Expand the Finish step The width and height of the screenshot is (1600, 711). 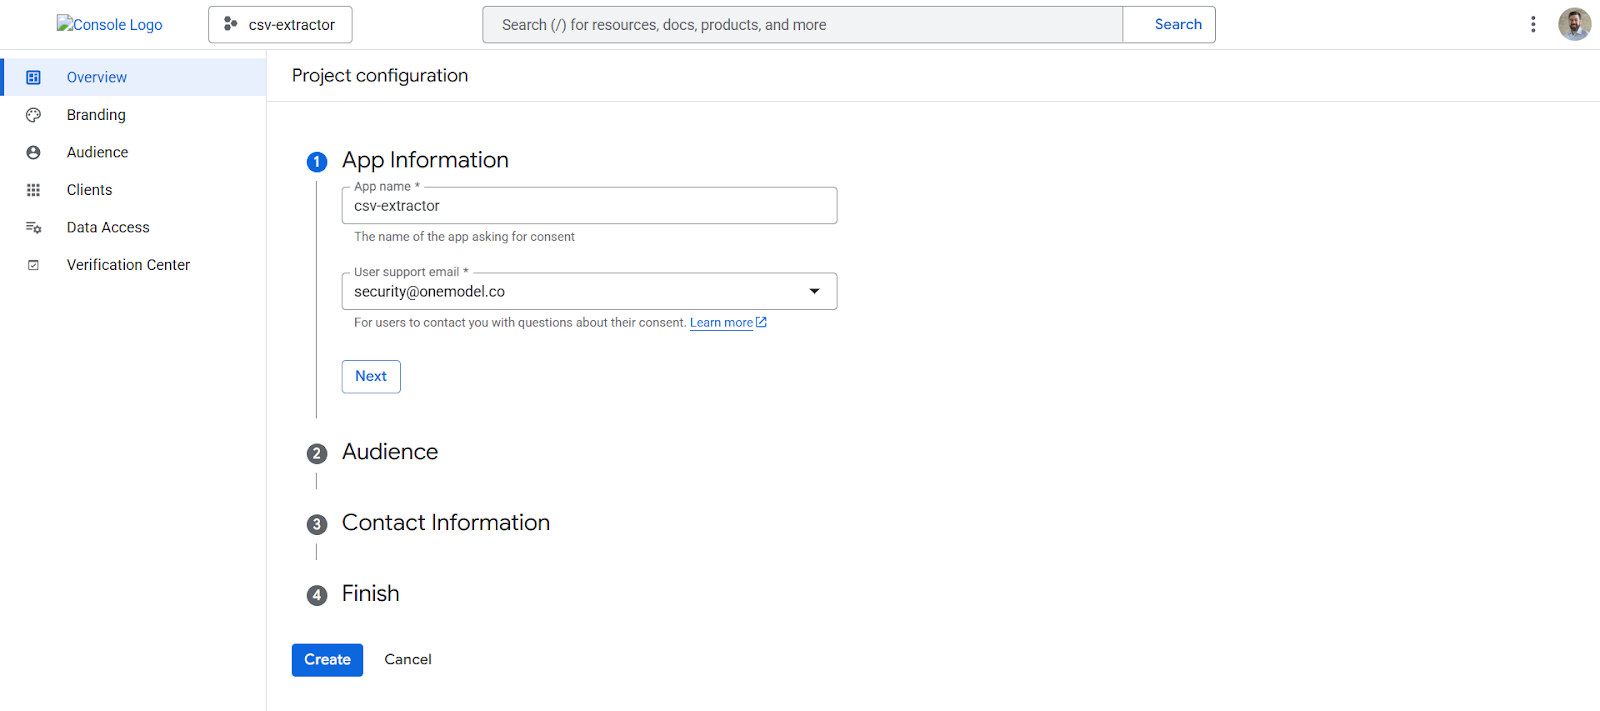(x=370, y=594)
